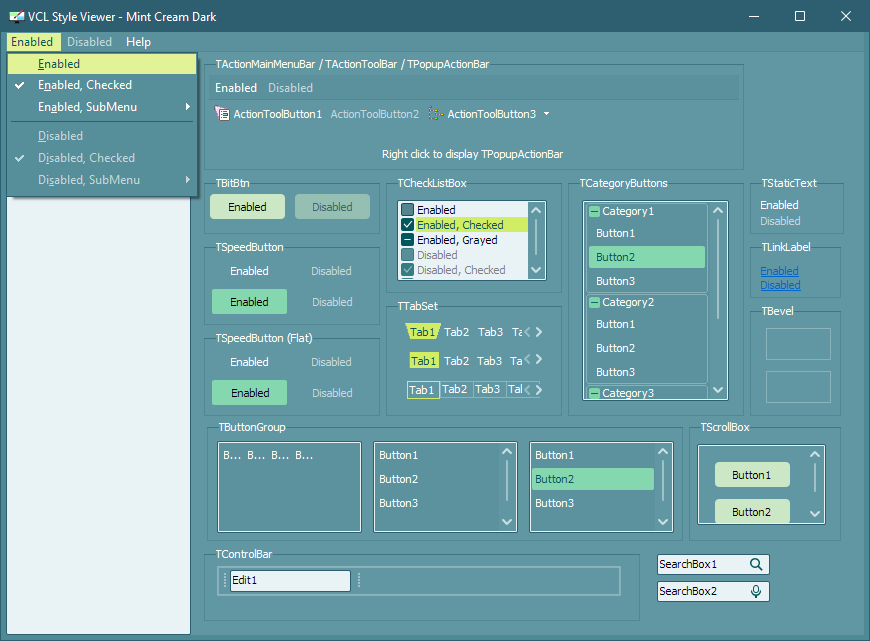This screenshot has height=641, width=870.
Task: Click Button2 in the scroll box
Action: tap(752, 511)
